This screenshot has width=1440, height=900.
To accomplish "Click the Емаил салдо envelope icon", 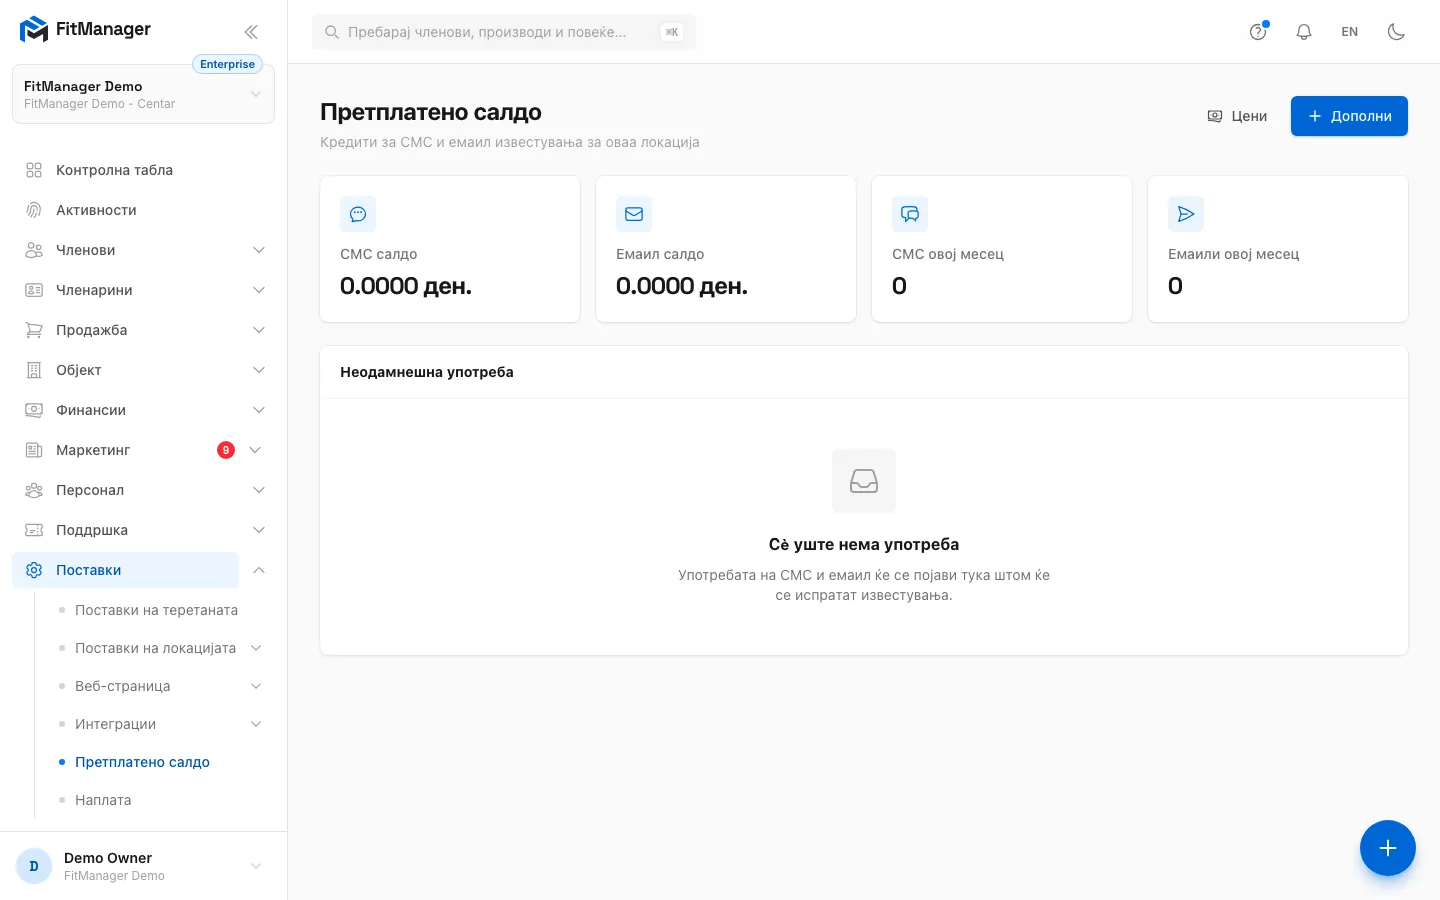I will tap(634, 214).
